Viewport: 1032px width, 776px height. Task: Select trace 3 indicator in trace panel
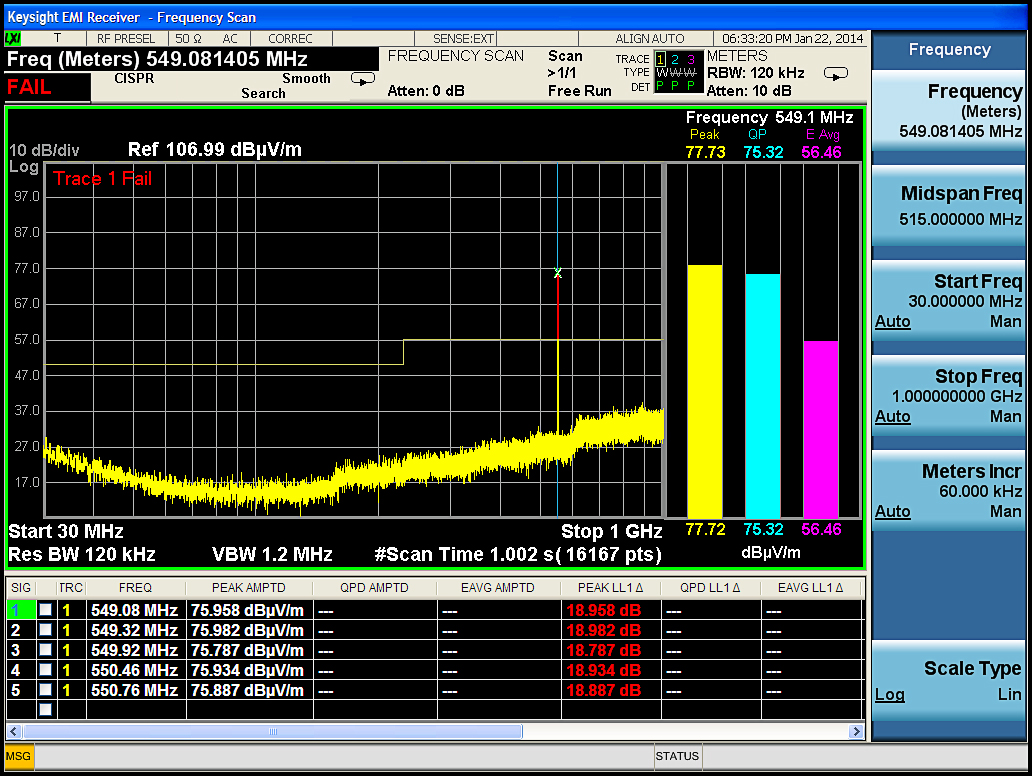(x=689, y=60)
